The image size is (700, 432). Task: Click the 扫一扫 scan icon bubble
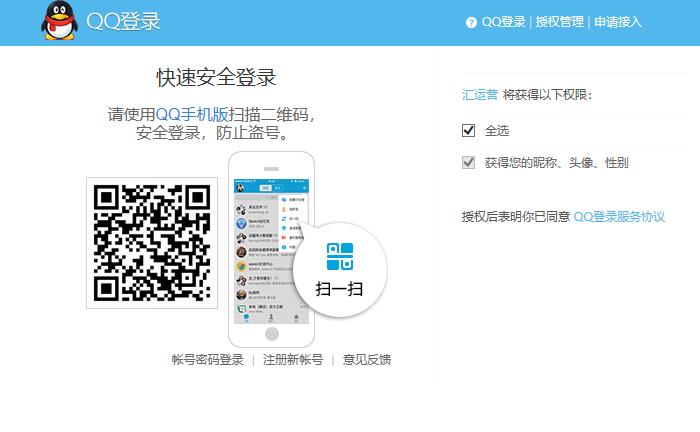[x=340, y=270]
